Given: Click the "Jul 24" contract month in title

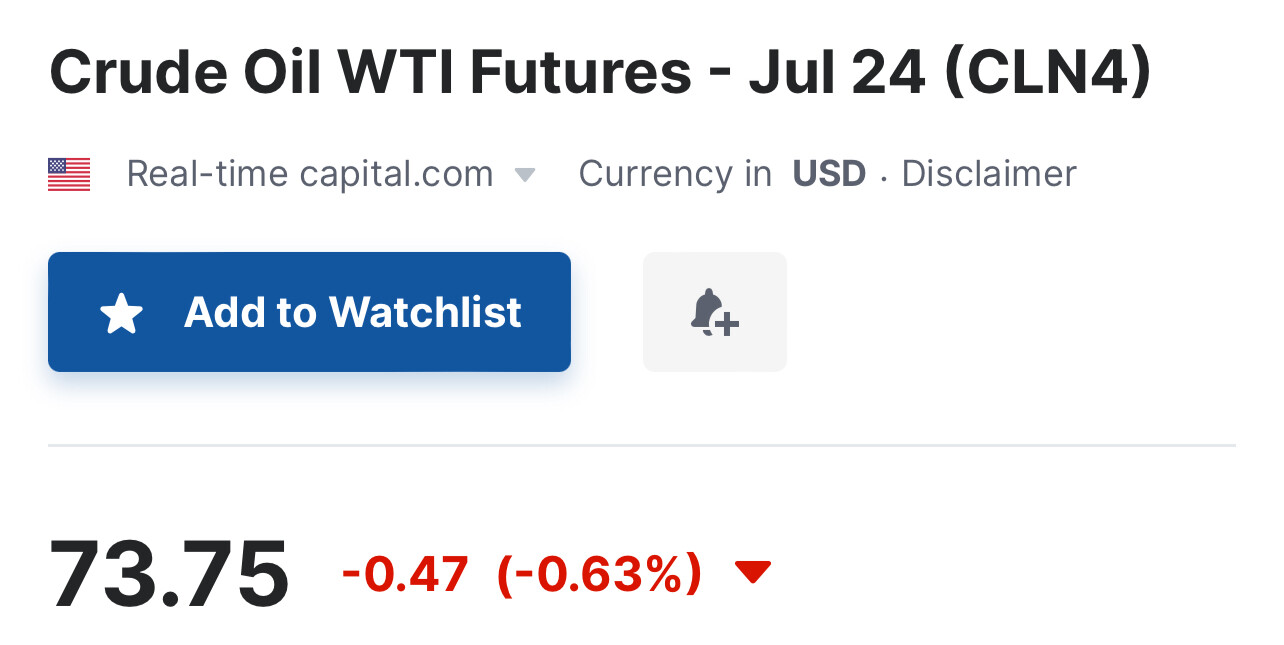Looking at the screenshot, I should tap(837, 72).
